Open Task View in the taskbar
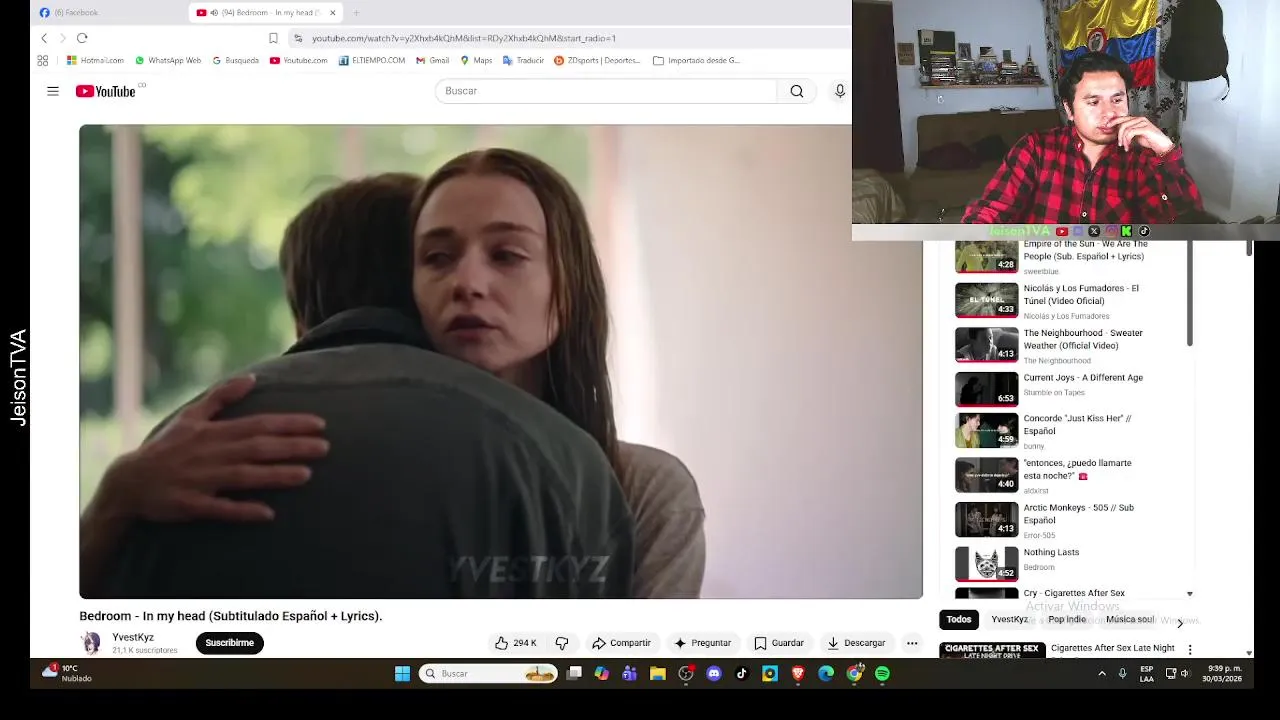The image size is (1280, 720). [574, 674]
